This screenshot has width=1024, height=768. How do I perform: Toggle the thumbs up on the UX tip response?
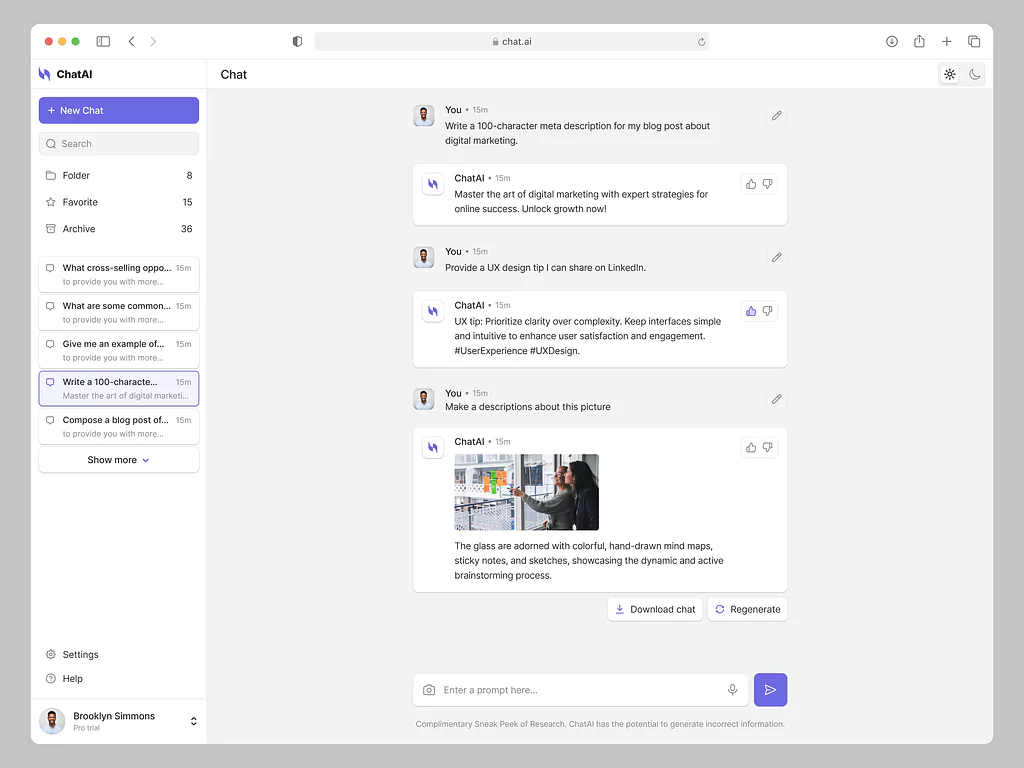coord(751,311)
